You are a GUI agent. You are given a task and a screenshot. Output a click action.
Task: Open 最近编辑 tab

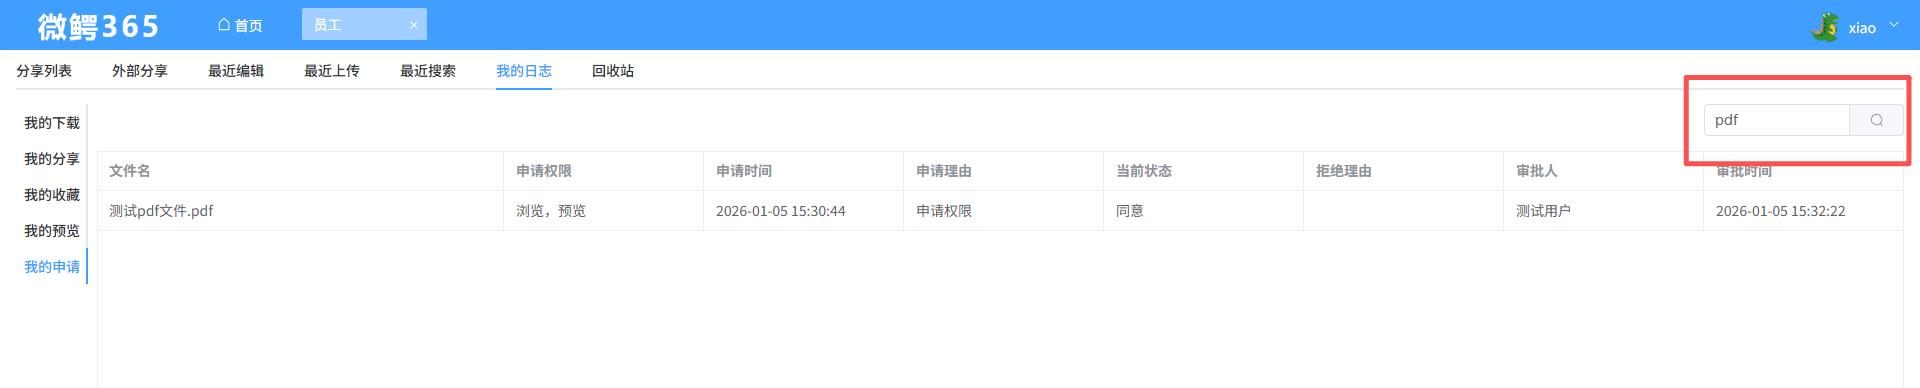pos(236,71)
